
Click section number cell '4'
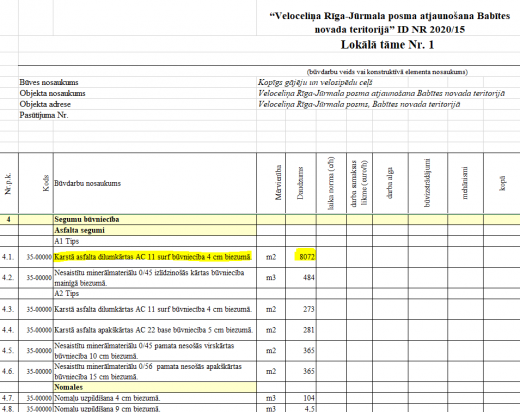pyautogui.click(x=9, y=219)
